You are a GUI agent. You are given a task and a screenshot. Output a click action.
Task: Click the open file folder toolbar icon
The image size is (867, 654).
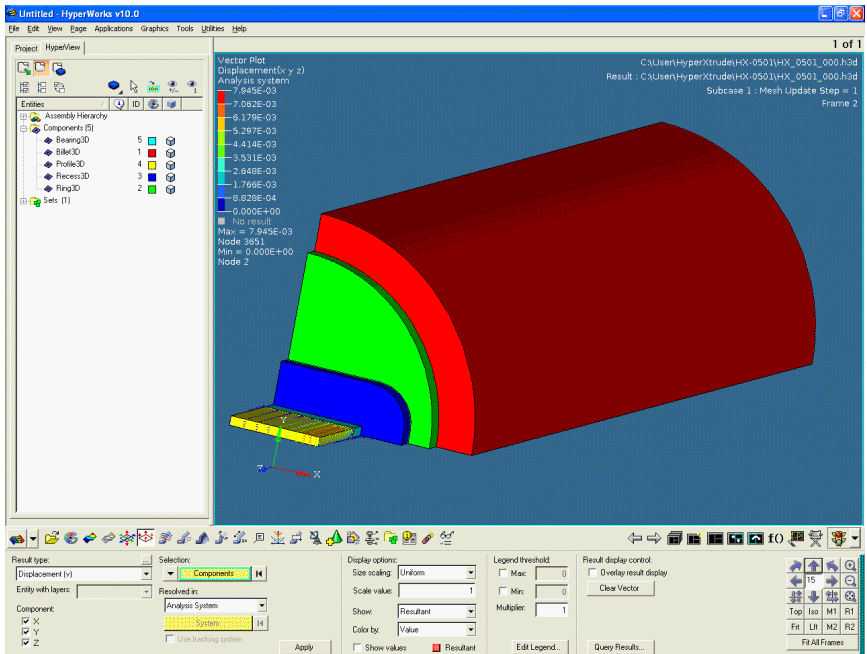click(x=53, y=538)
